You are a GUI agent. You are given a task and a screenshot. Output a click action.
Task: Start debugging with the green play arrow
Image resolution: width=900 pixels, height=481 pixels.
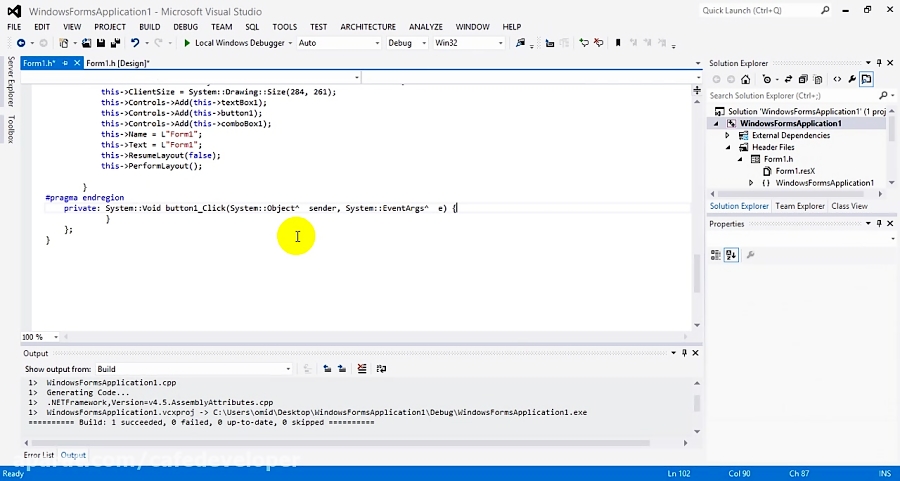coord(187,43)
